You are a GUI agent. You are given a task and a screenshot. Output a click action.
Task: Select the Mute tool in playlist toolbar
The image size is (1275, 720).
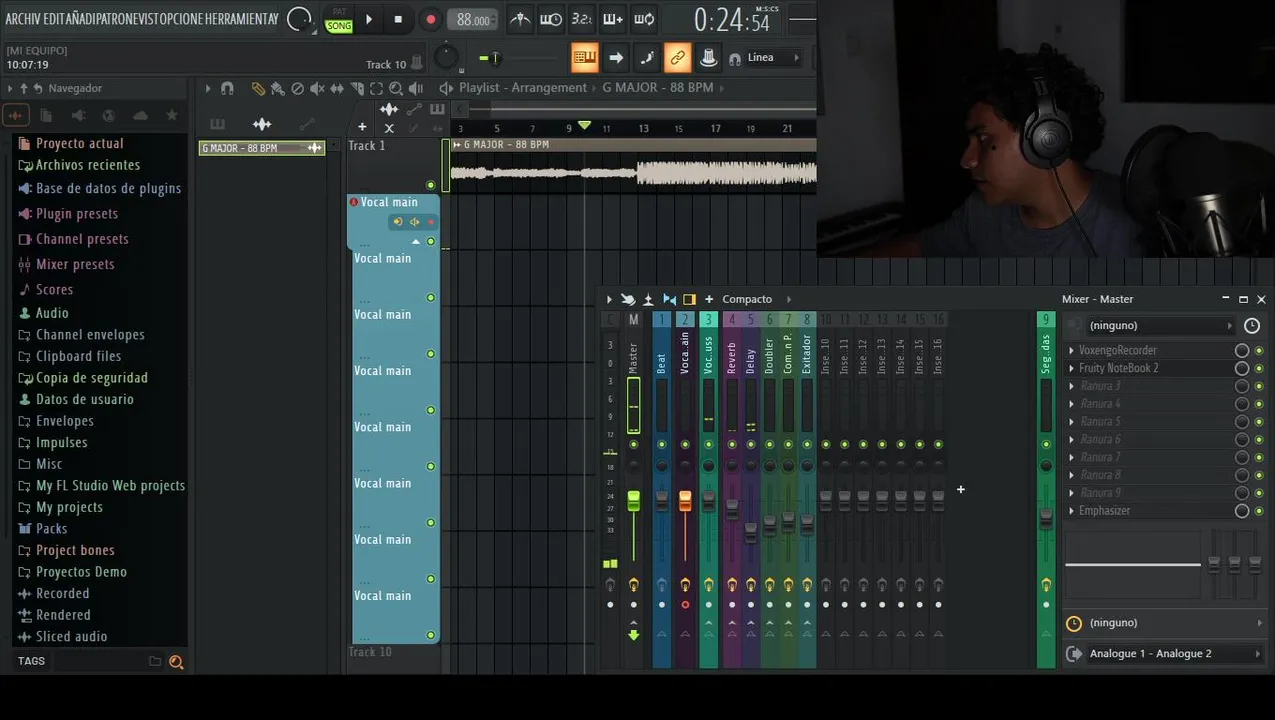[x=317, y=88]
